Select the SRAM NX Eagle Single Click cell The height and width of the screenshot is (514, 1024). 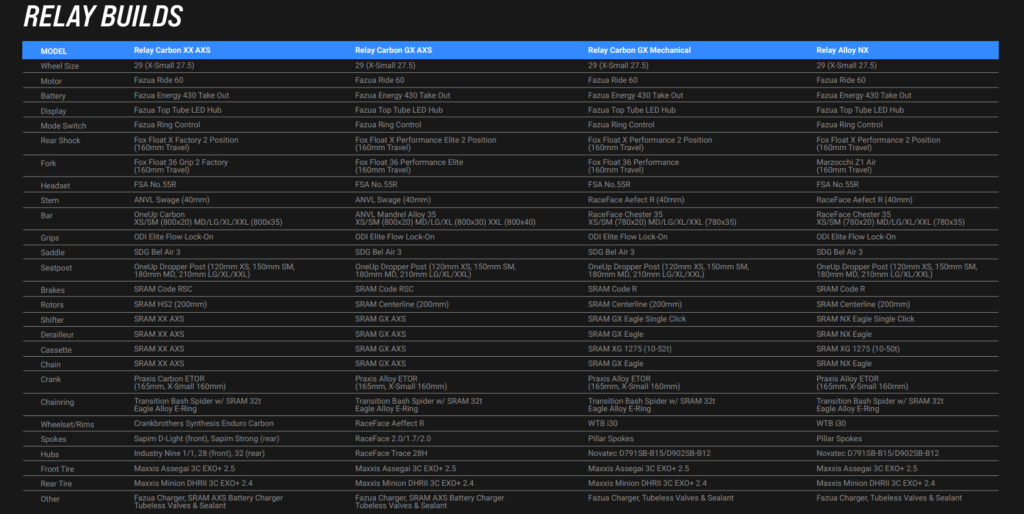(865, 319)
